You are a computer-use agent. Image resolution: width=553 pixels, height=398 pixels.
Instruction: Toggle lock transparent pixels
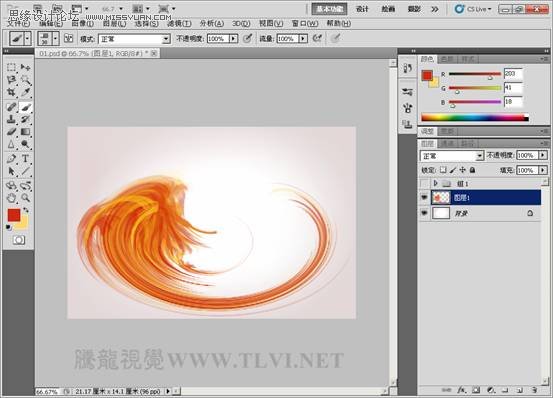443,170
